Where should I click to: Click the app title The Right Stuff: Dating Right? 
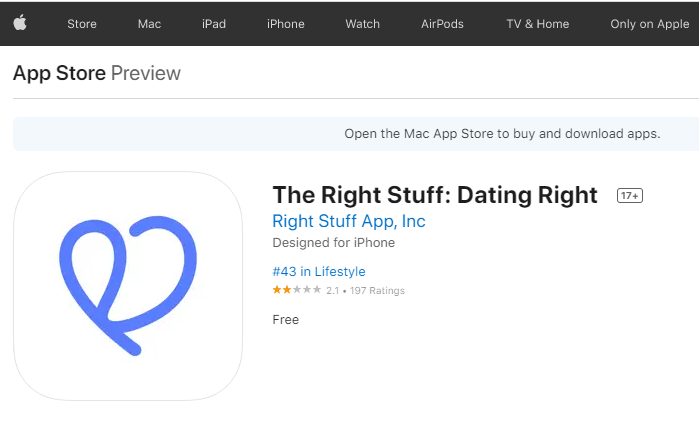pyautogui.click(x=435, y=195)
